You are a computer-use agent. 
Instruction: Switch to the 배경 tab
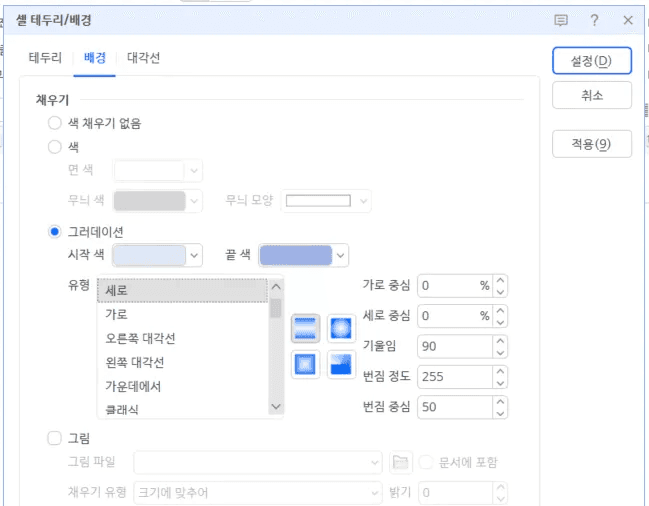click(x=95, y=58)
